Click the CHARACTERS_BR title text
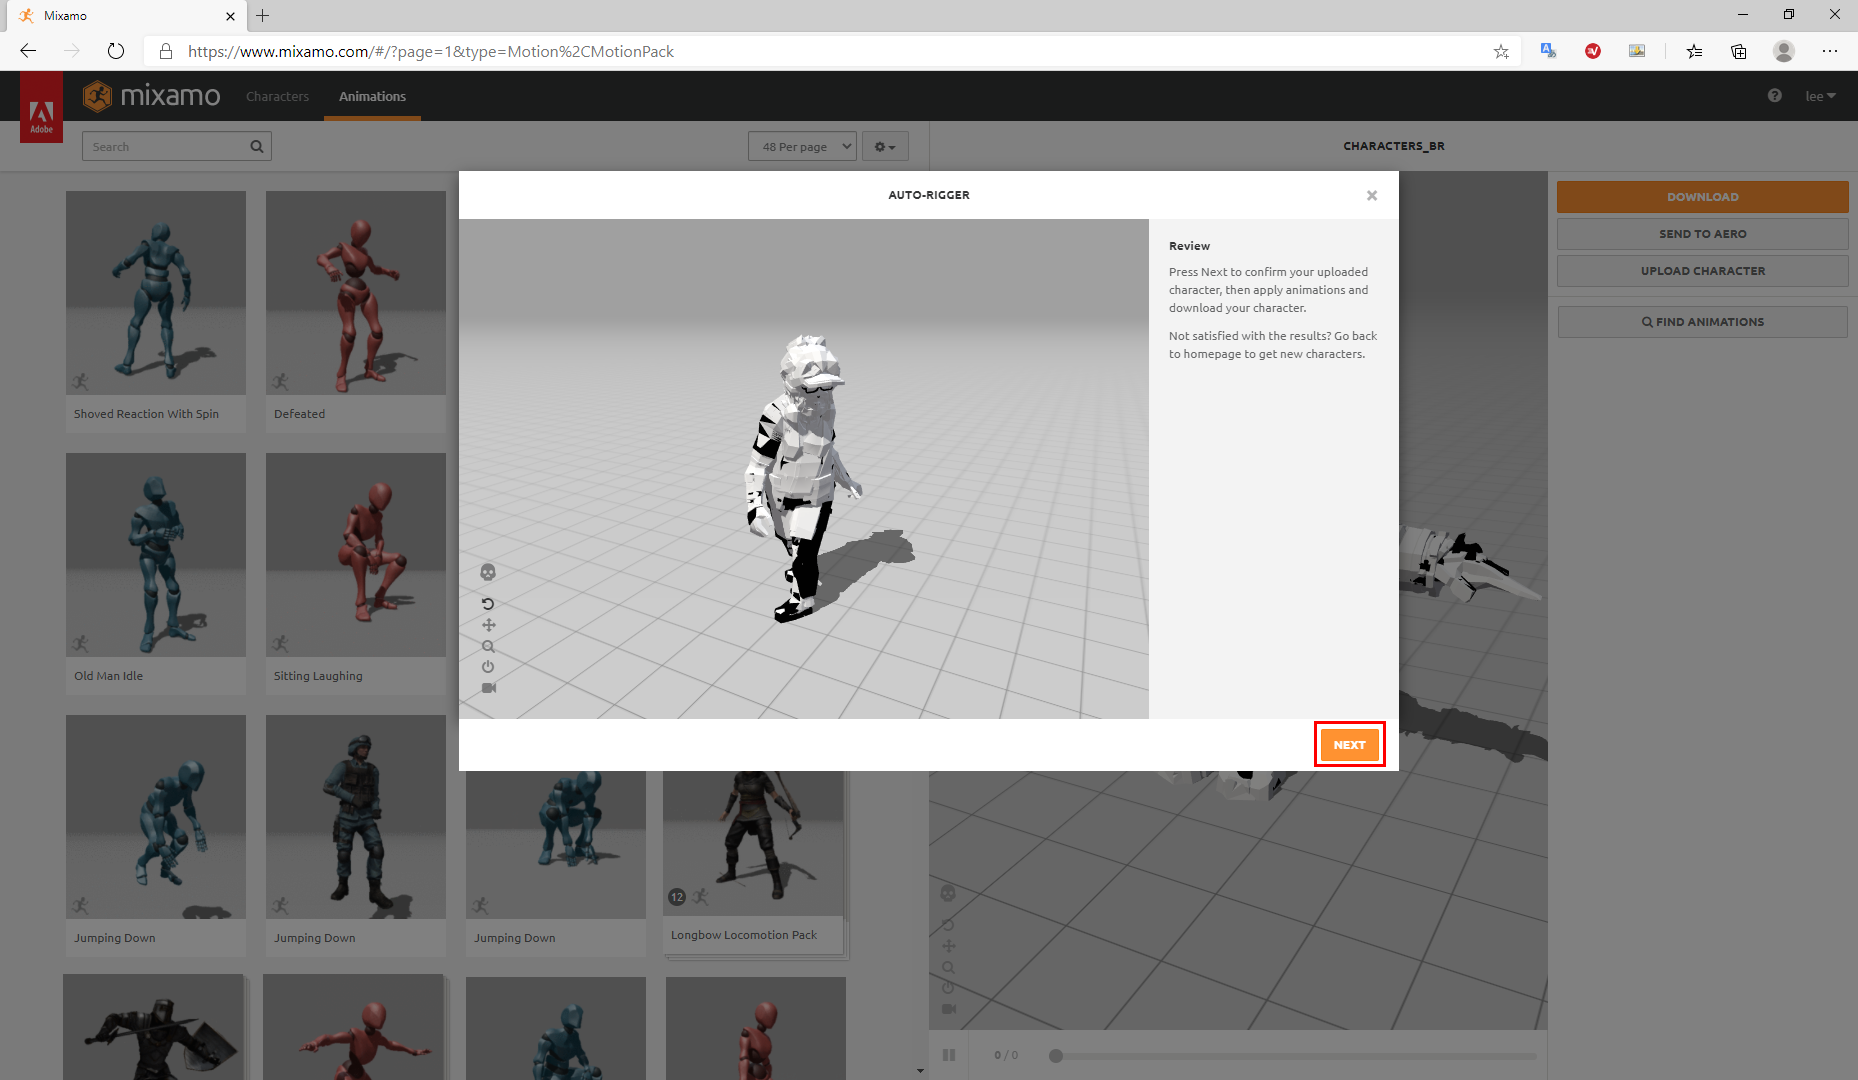The width and height of the screenshot is (1858, 1080). pyautogui.click(x=1393, y=146)
